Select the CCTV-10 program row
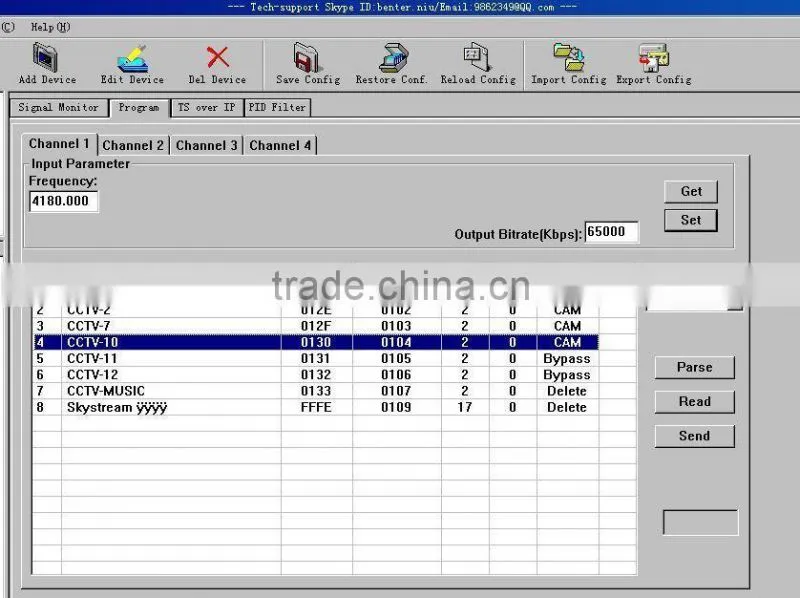800x598 pixels. coord(316,342)
